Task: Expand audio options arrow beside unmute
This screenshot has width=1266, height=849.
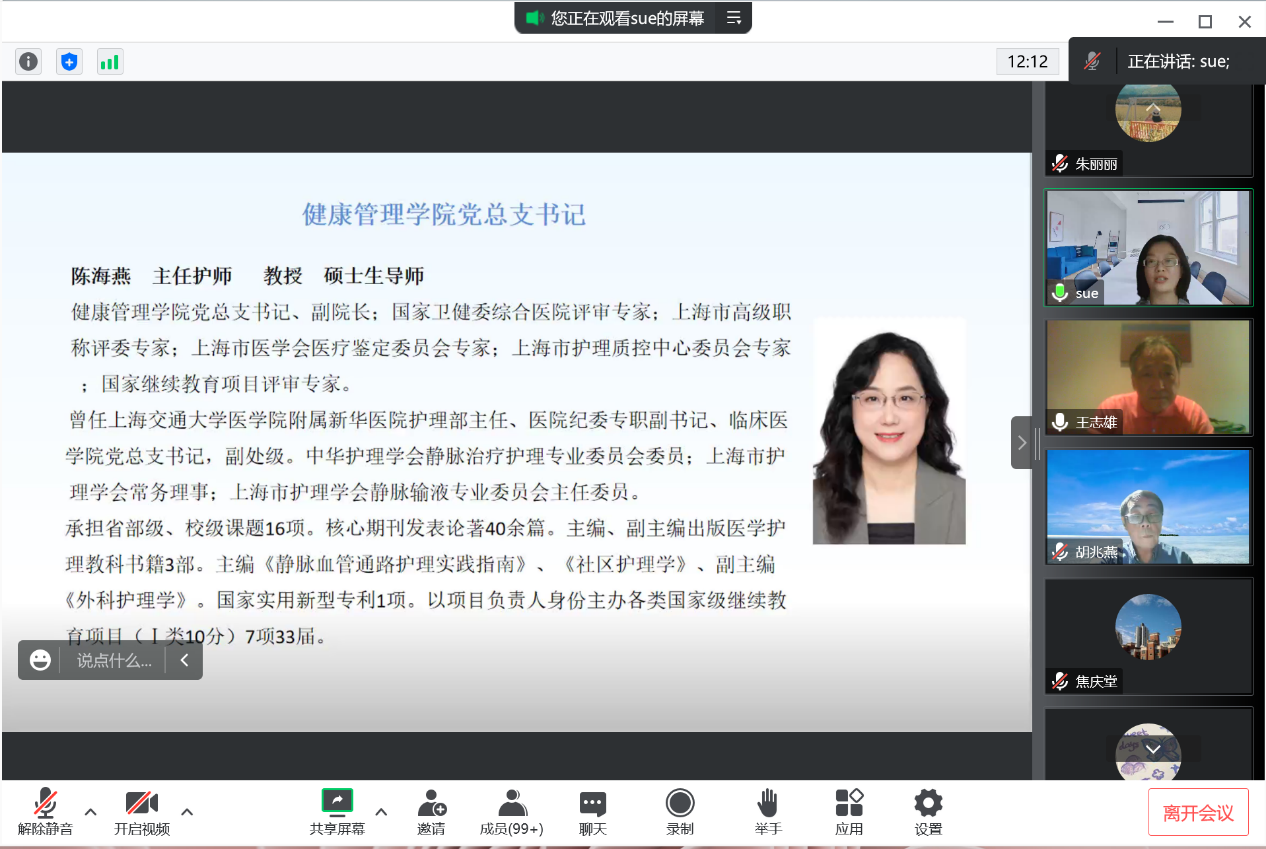Action: click(90, 811)
